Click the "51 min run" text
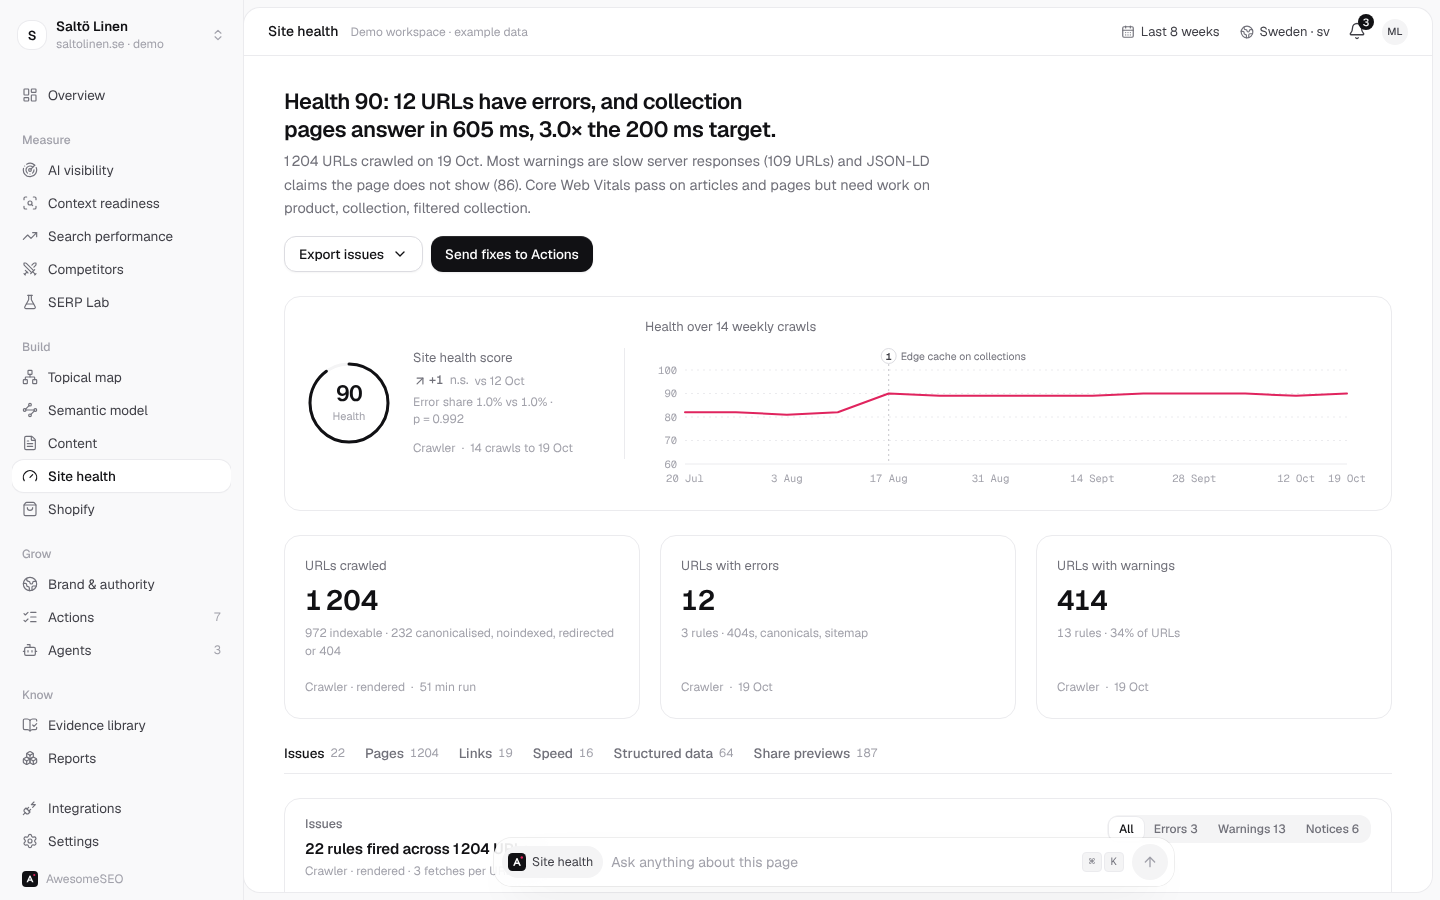The height and width of the screenshot is (900, 1440). (x=448, y=687)
